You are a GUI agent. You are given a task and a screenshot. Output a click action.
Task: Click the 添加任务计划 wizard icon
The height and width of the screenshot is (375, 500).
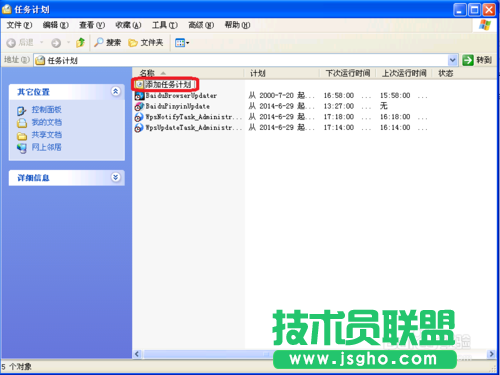click(x=139, y=85)
